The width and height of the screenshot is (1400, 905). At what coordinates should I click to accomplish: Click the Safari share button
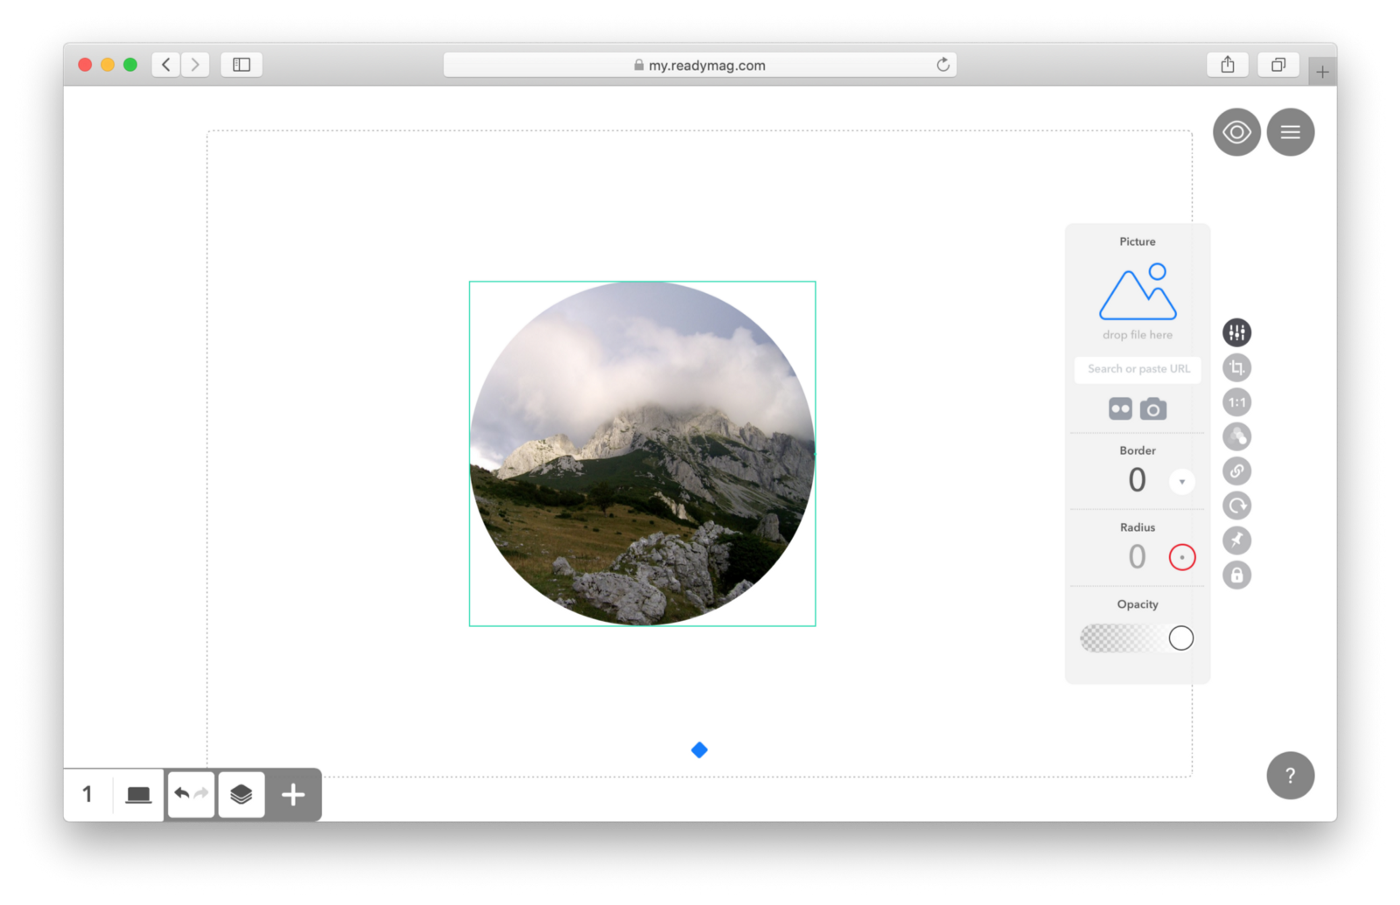click(1228, 64)
